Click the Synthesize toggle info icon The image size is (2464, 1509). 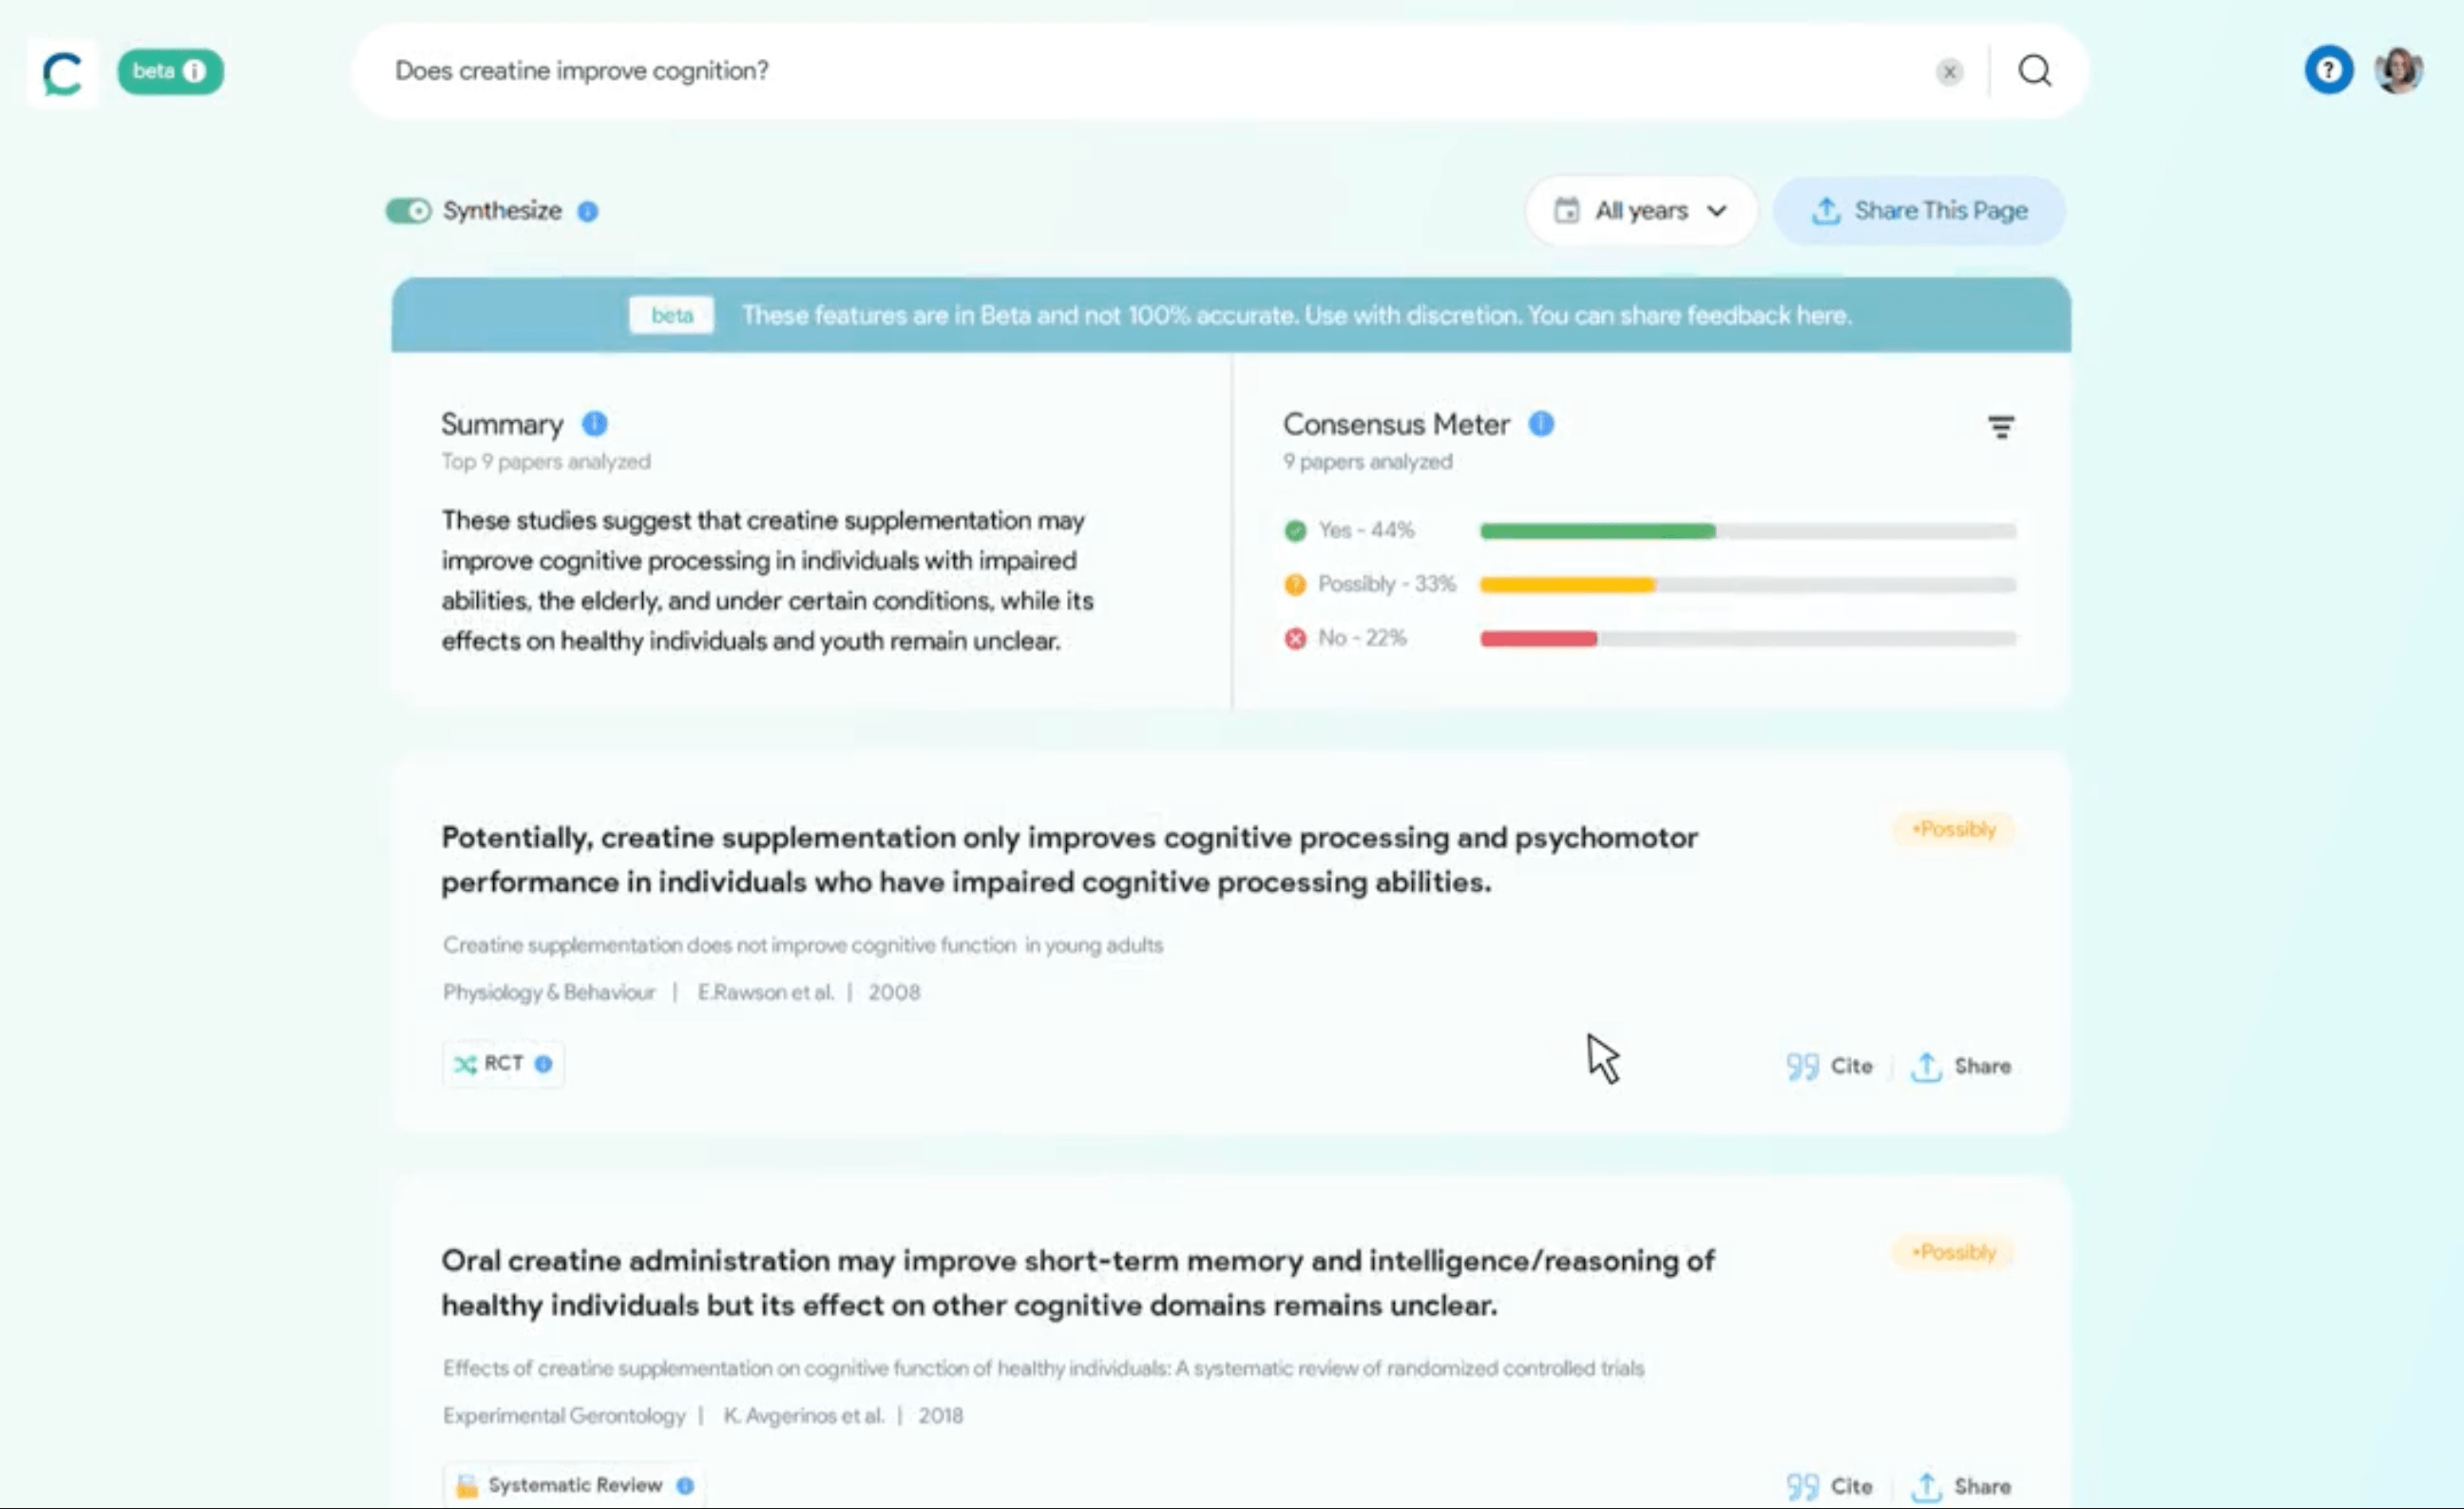[588, 211]
